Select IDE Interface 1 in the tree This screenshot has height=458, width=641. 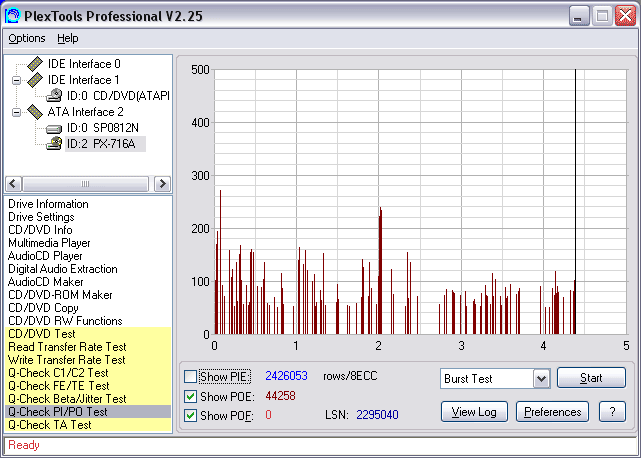83,80
